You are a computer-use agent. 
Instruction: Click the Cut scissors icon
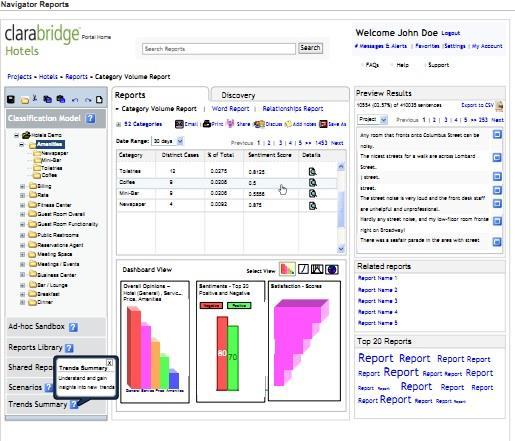(x=35, y=99)
